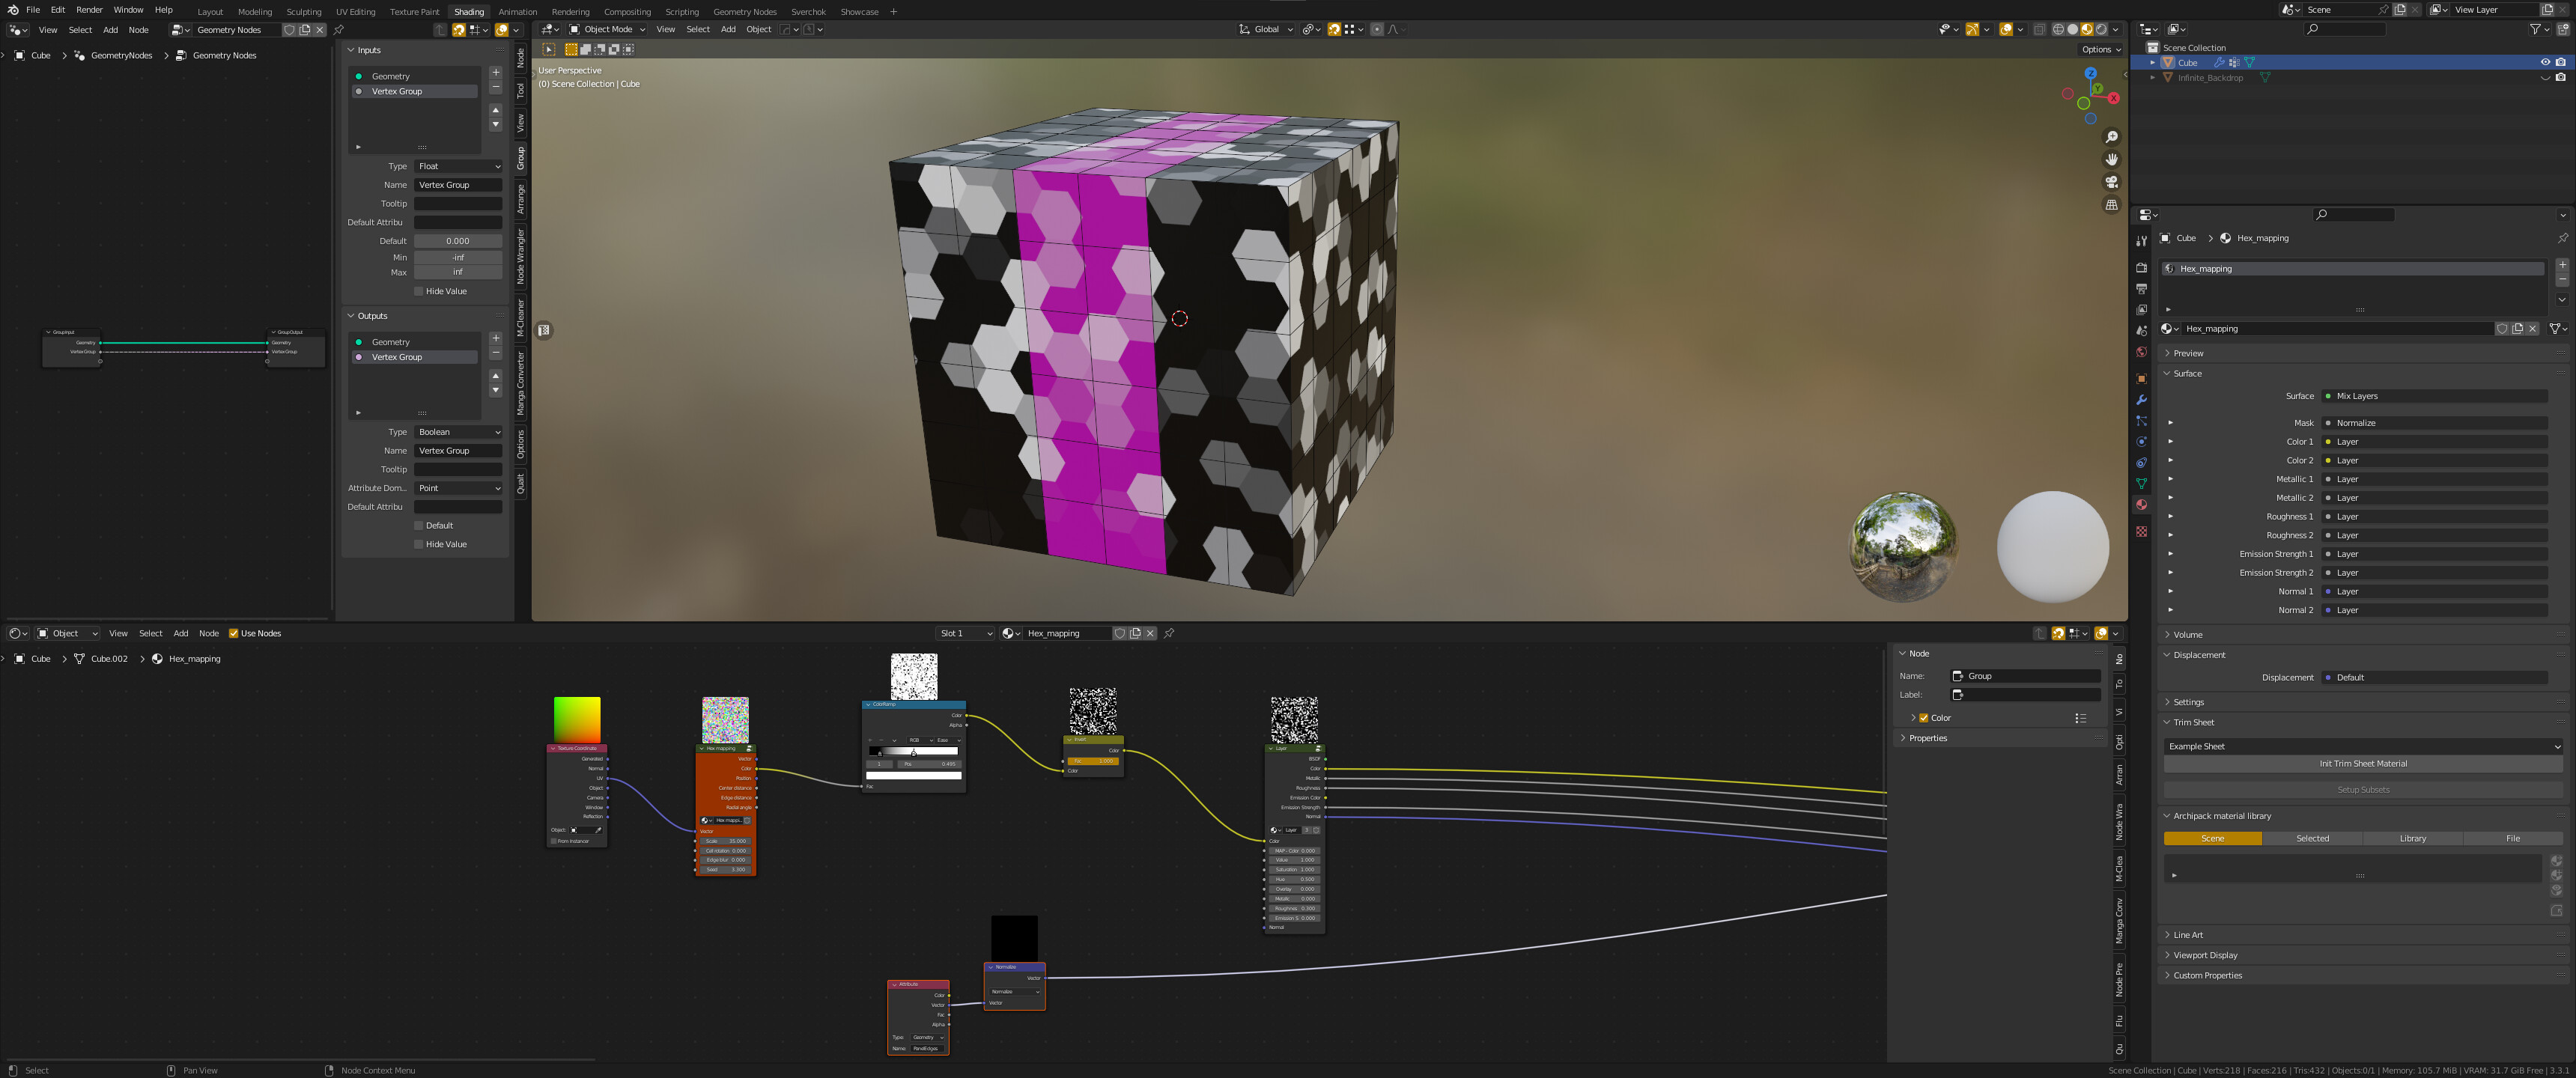Toggle proportional editing in viewport header
The height and width of the screenshot is (1078, 2576).
point(1379,29)
